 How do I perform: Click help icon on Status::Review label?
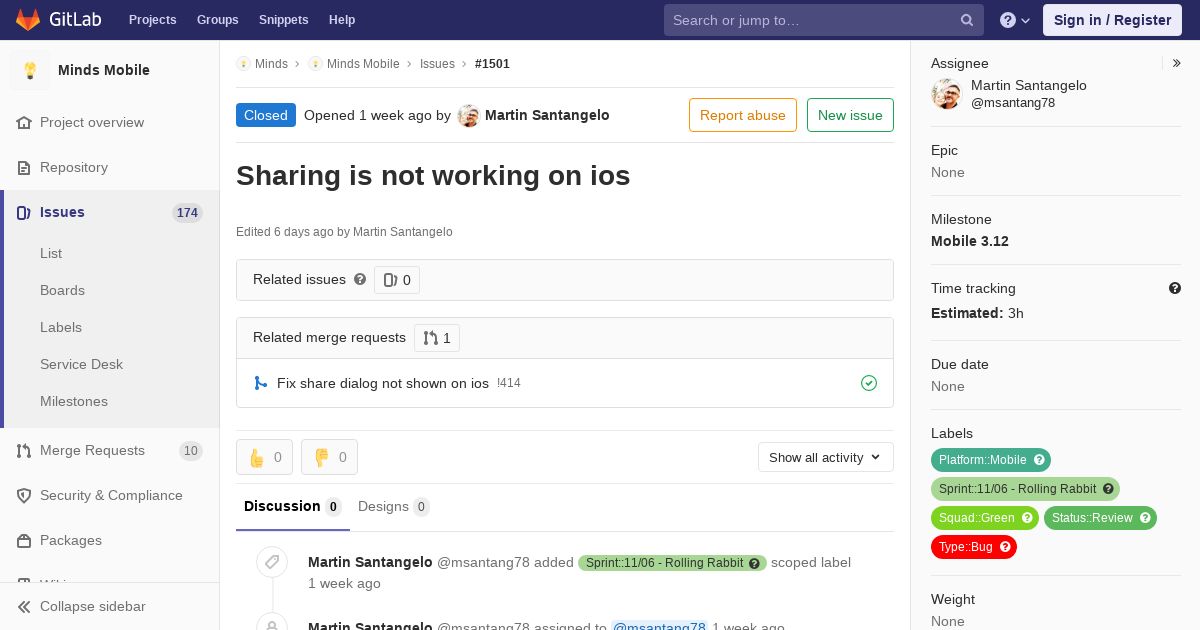(x=1145, y=518)
